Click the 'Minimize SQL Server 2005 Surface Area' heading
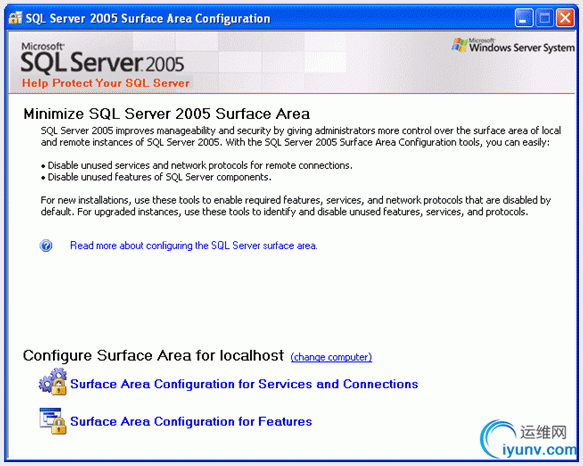 pos(167,114)
